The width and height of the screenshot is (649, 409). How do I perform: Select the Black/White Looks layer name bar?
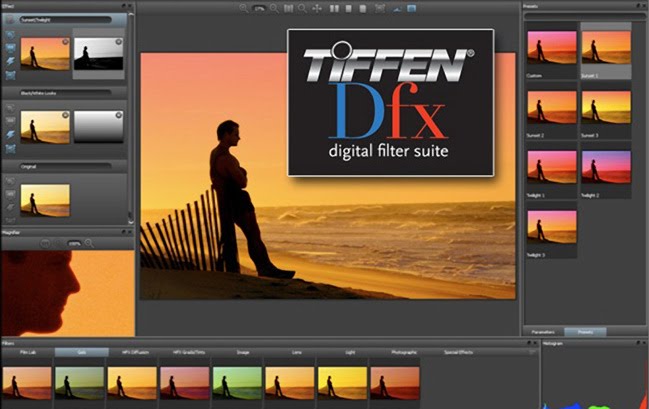point(65,93)
